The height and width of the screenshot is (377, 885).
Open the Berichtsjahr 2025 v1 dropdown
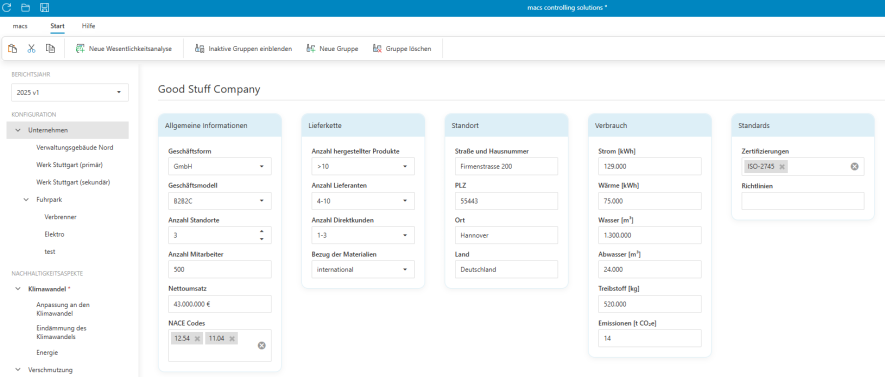(x=70, y=93)
